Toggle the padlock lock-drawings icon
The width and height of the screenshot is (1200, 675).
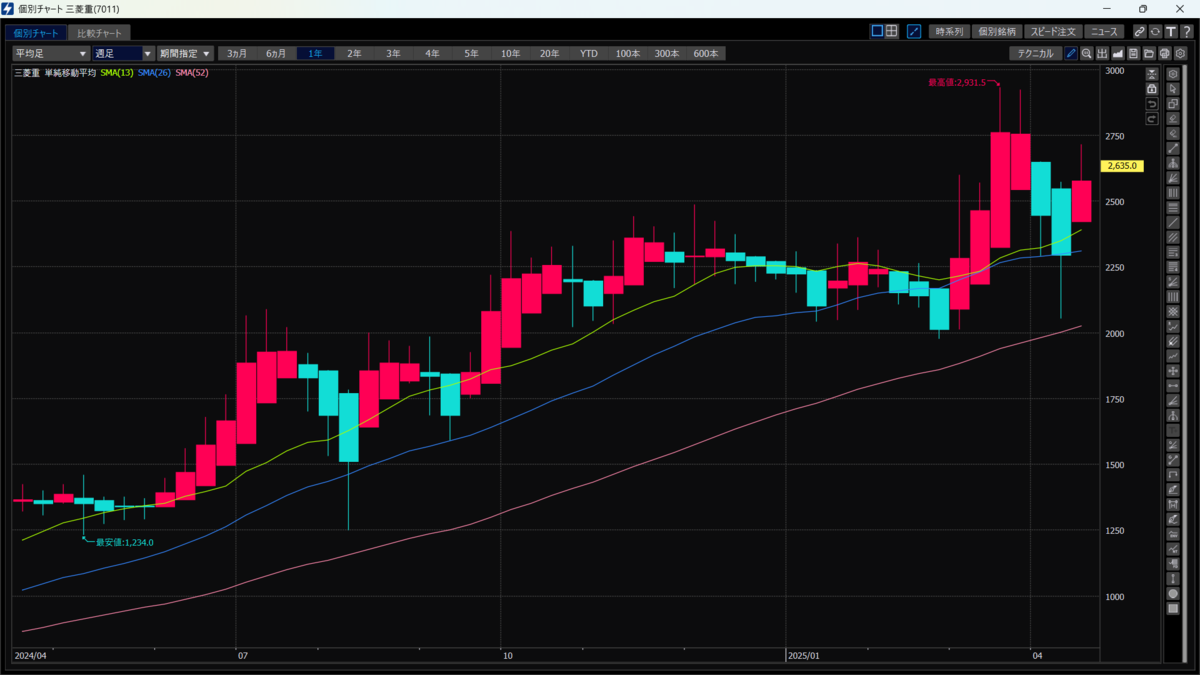[1152, 89]
